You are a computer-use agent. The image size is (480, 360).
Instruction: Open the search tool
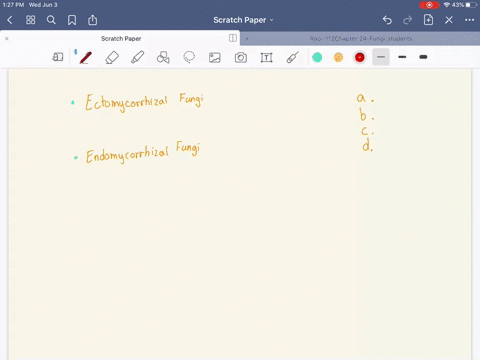click(51, 20)
